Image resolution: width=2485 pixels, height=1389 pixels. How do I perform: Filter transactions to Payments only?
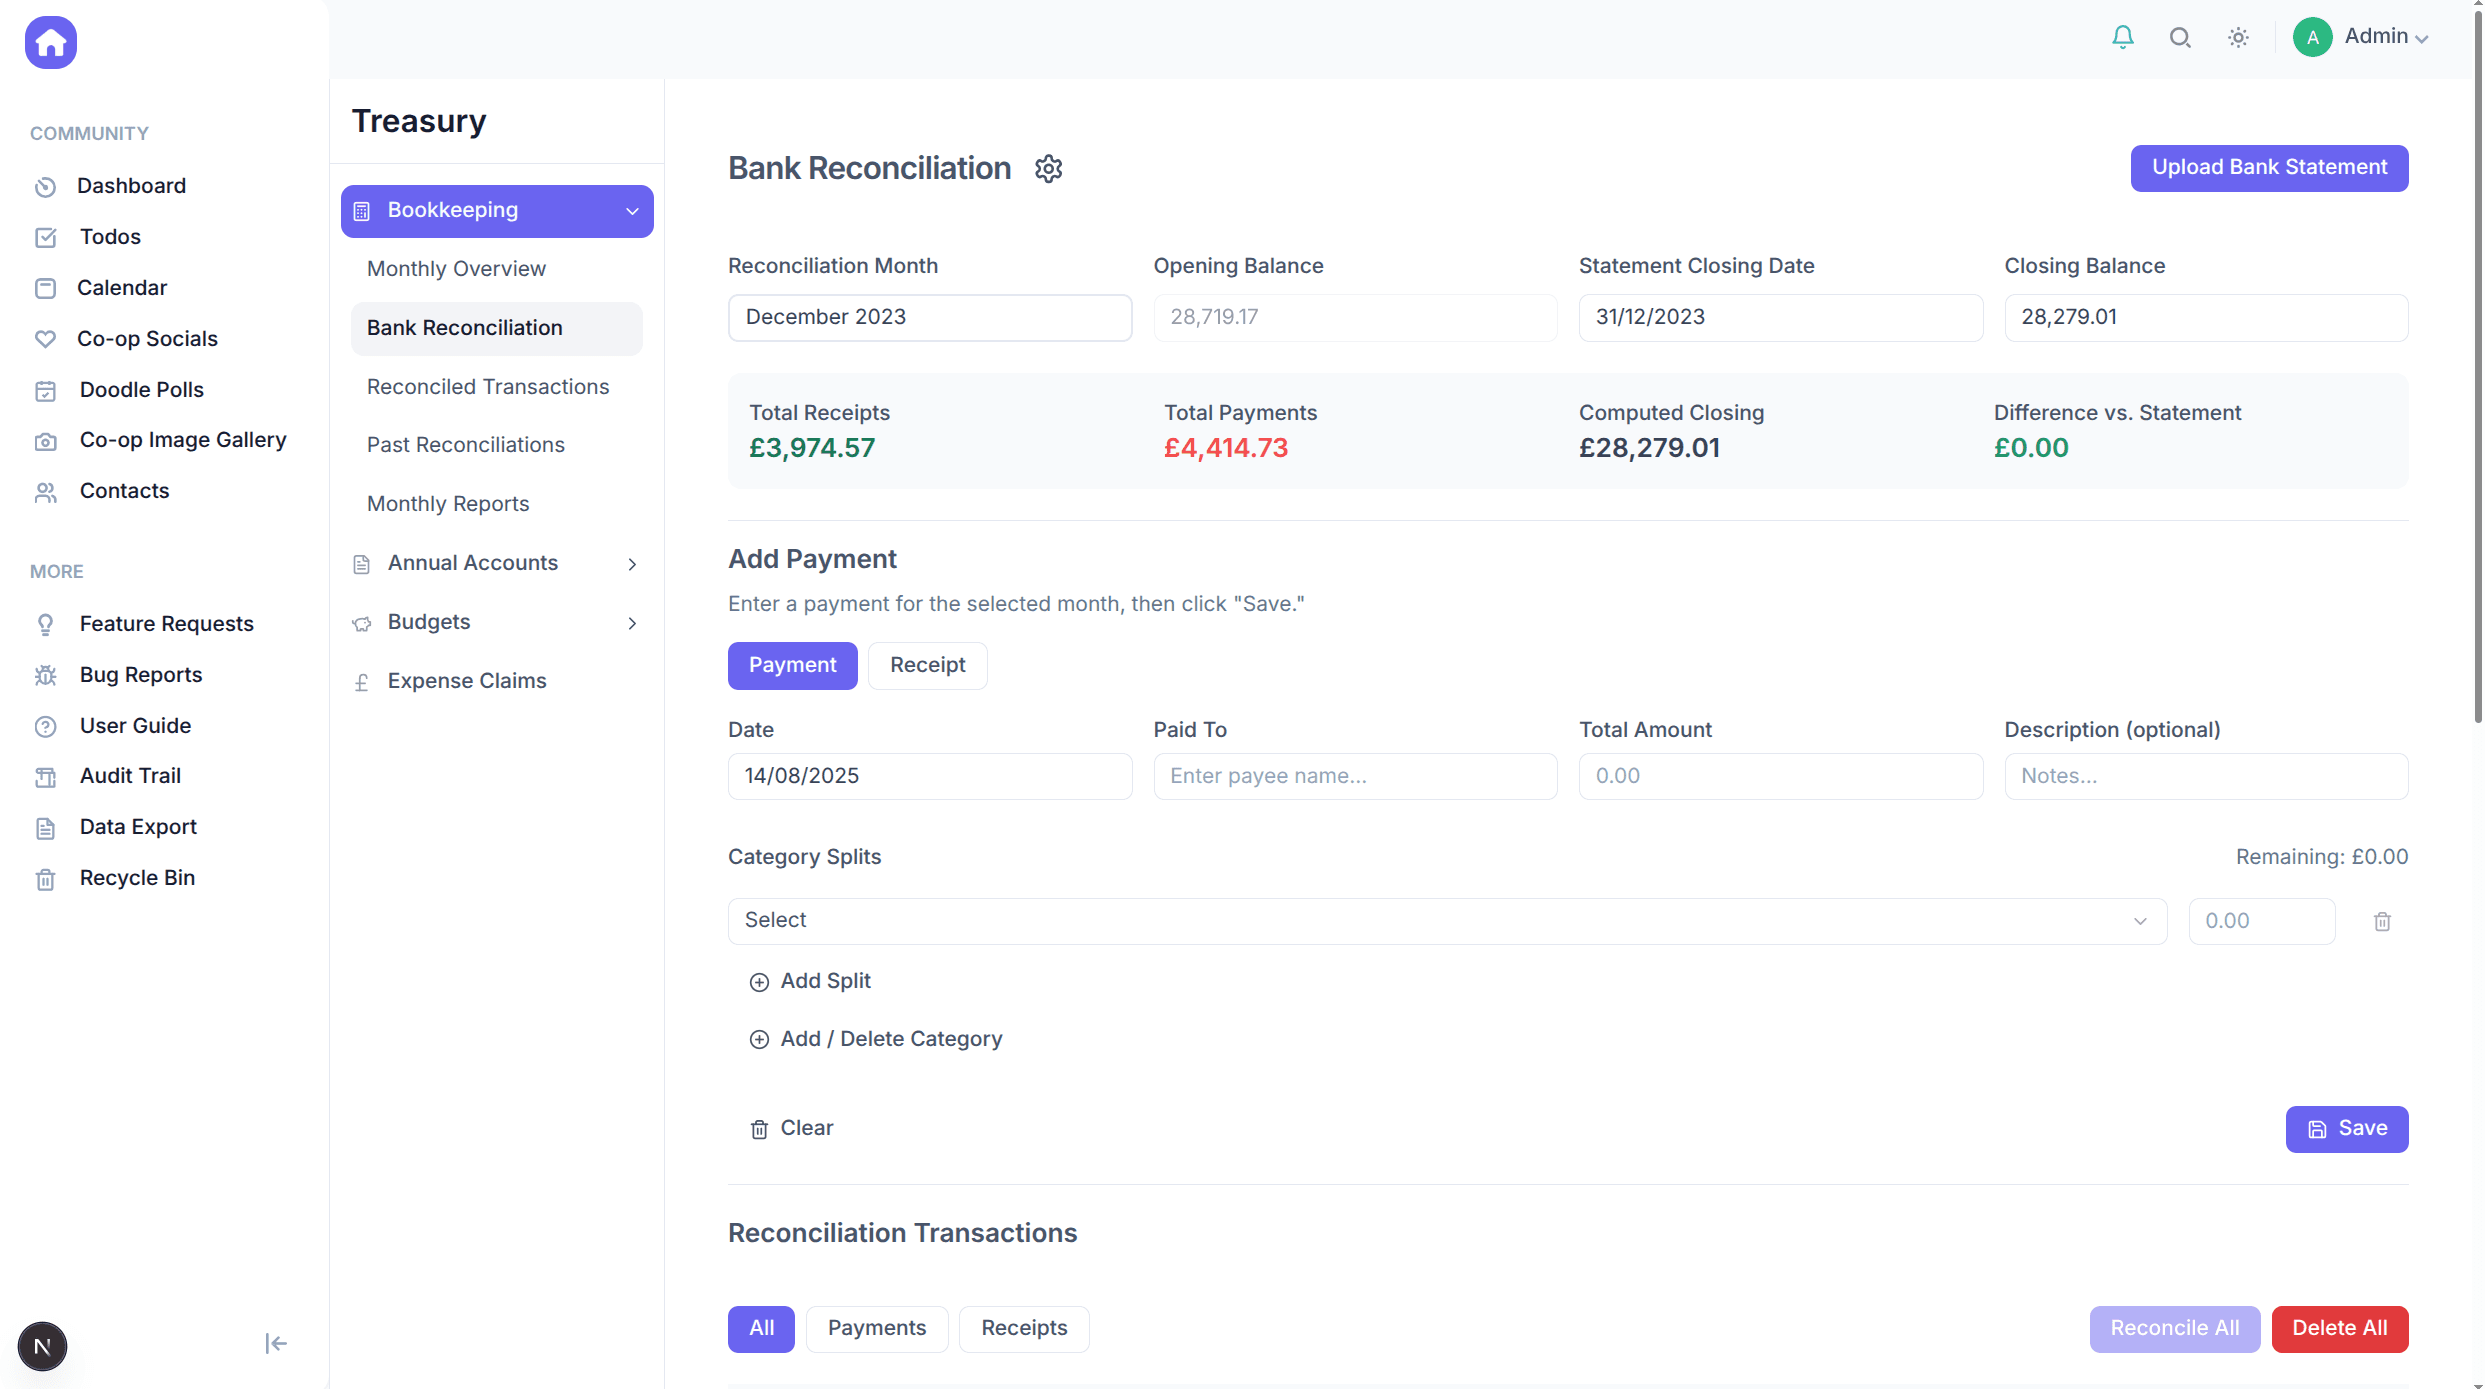876,1329
